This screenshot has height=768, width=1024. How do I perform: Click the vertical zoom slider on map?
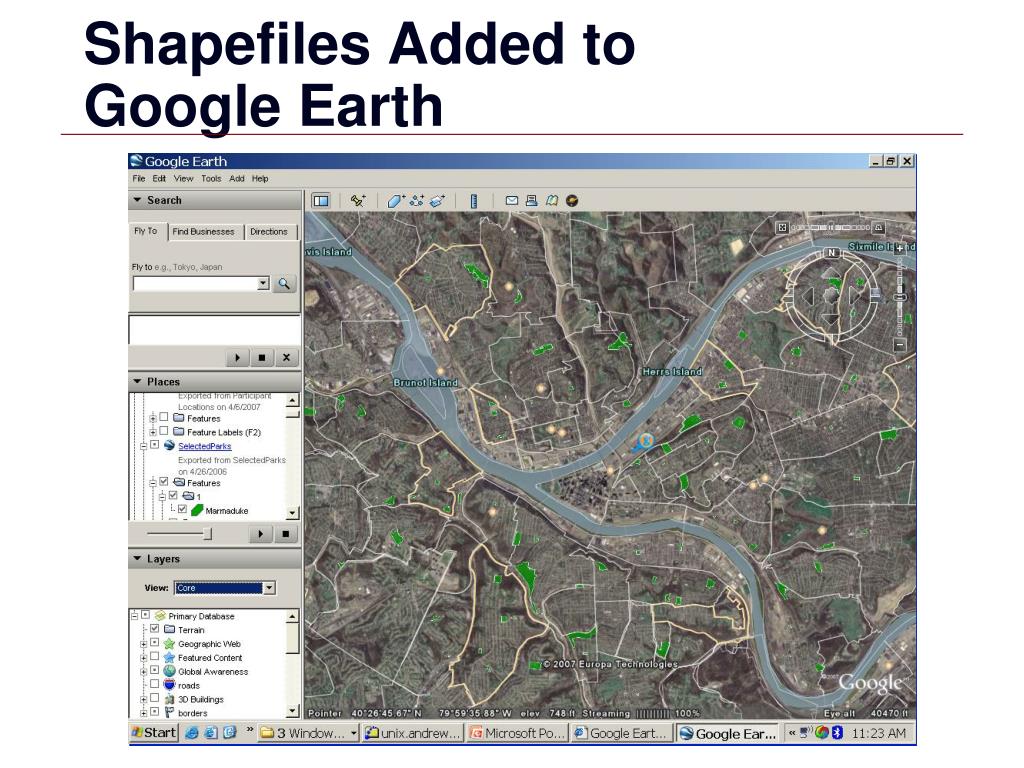tap(900, 296)
